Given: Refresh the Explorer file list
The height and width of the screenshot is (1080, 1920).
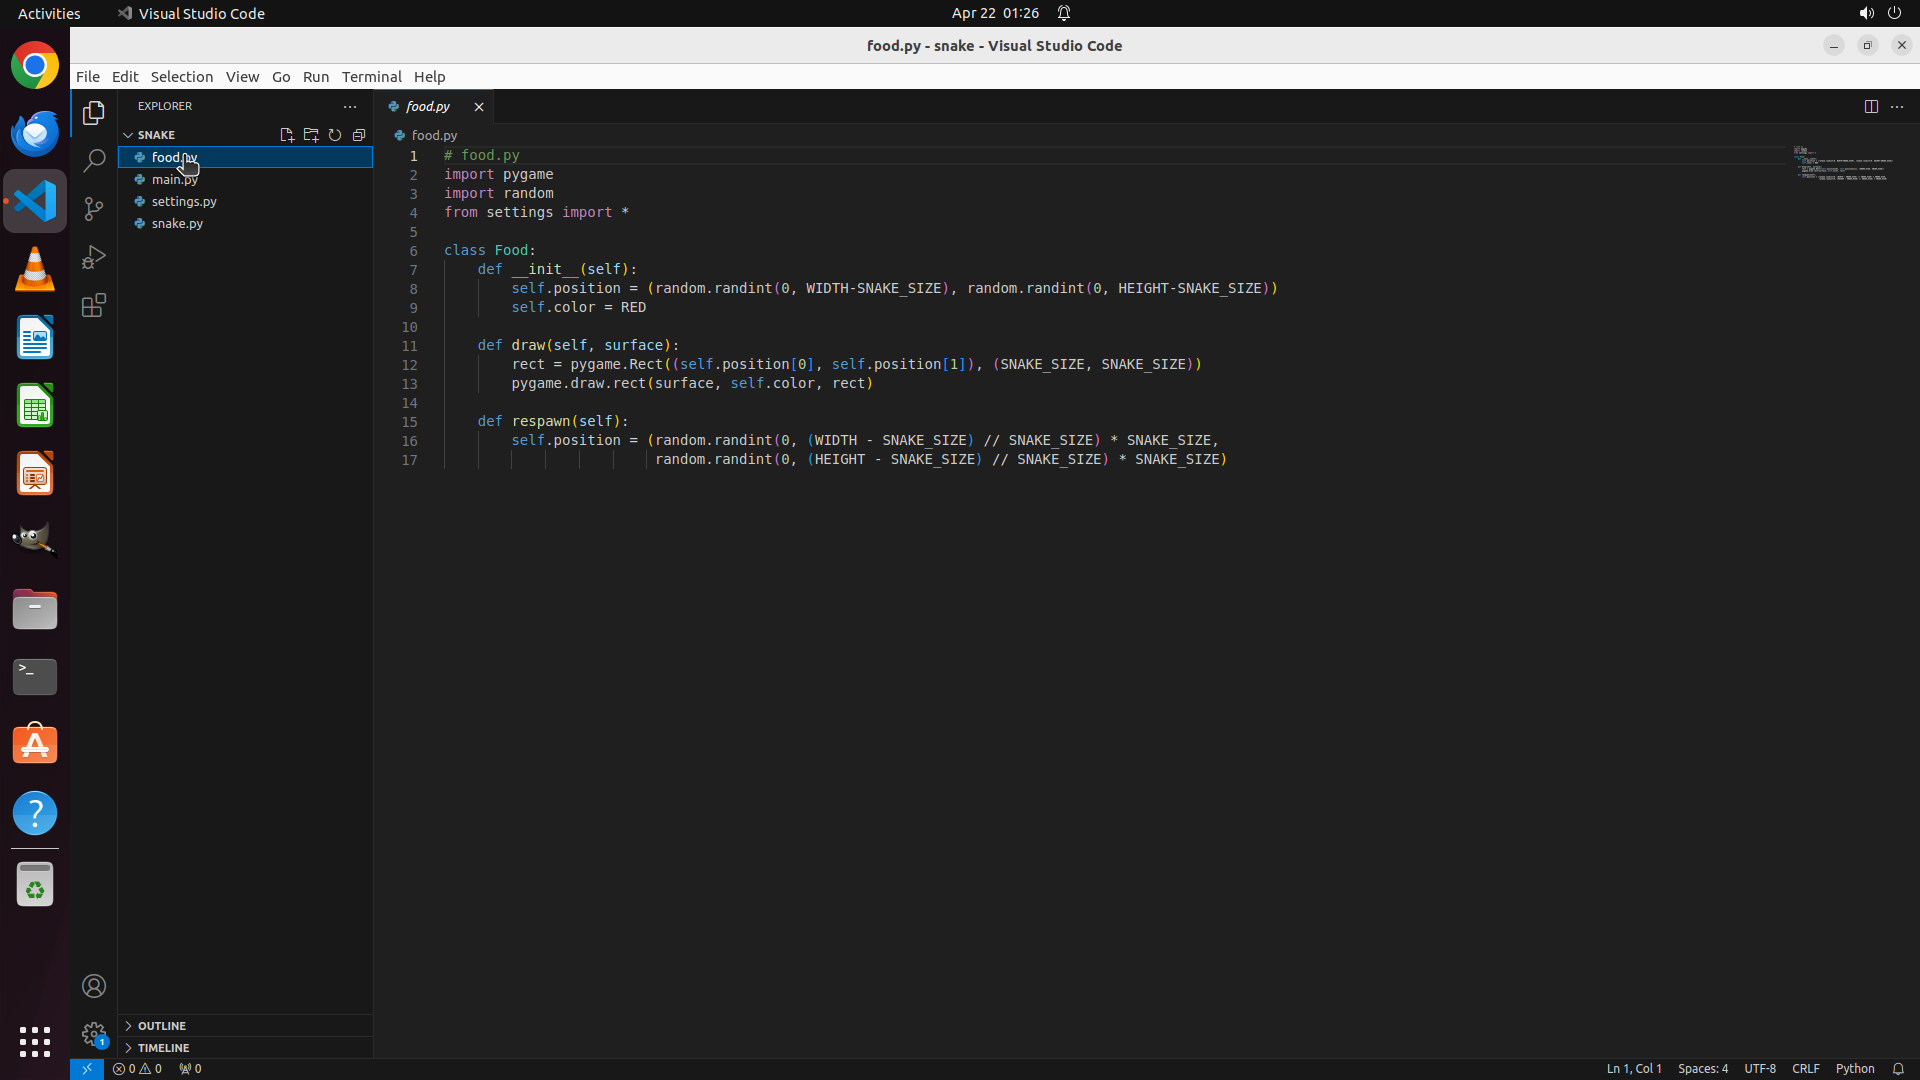Looking at the screenshot, I should click(x=335, y=135).
